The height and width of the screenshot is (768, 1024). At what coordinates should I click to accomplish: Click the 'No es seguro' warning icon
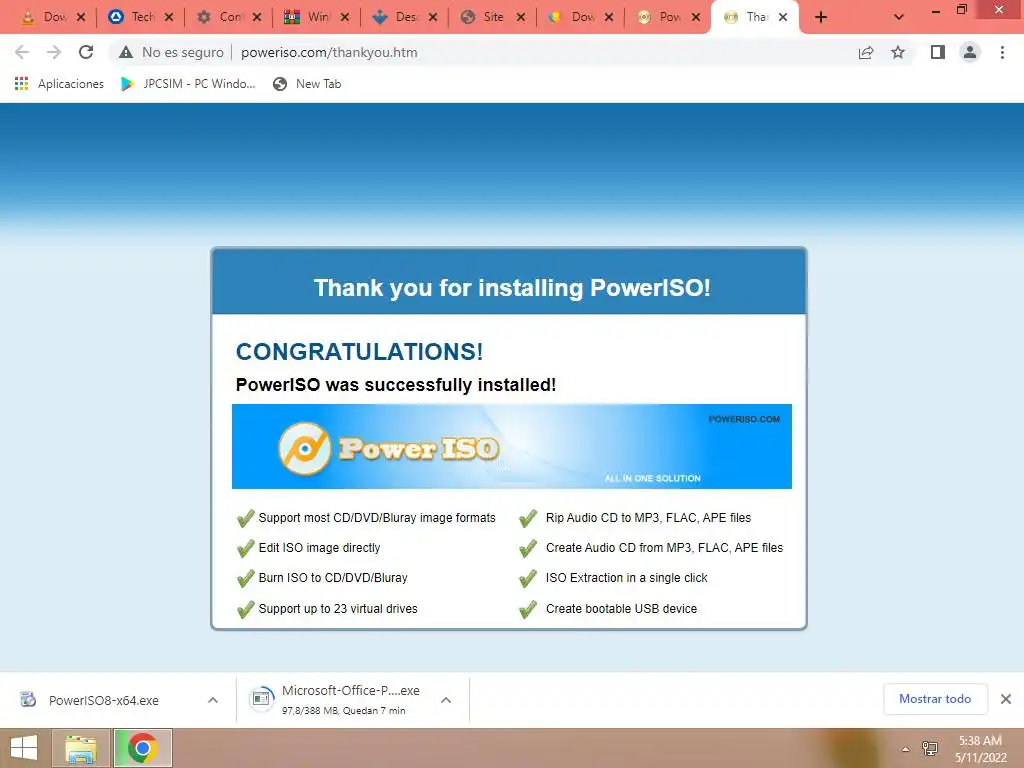click(x=126, y=52)
